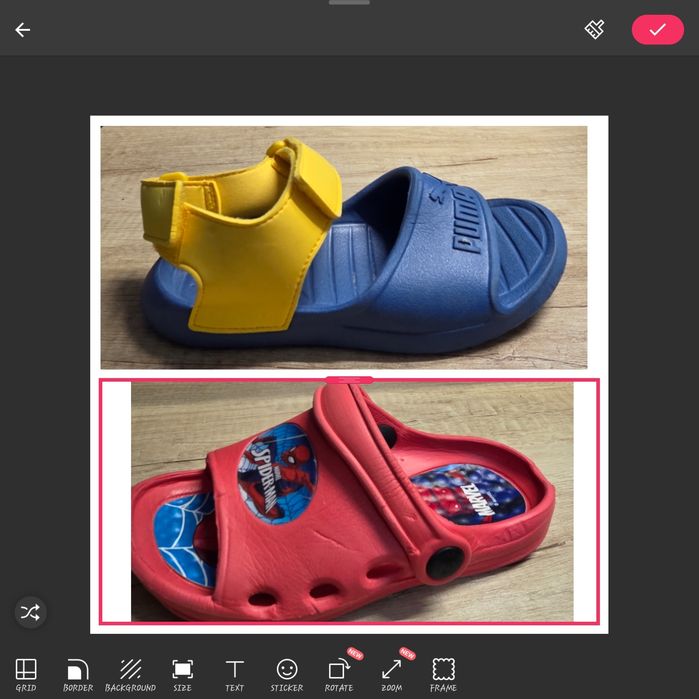The width and height of the screenshot is (699, 699).
Task: Open the Border tool
Action: (78, 674)
